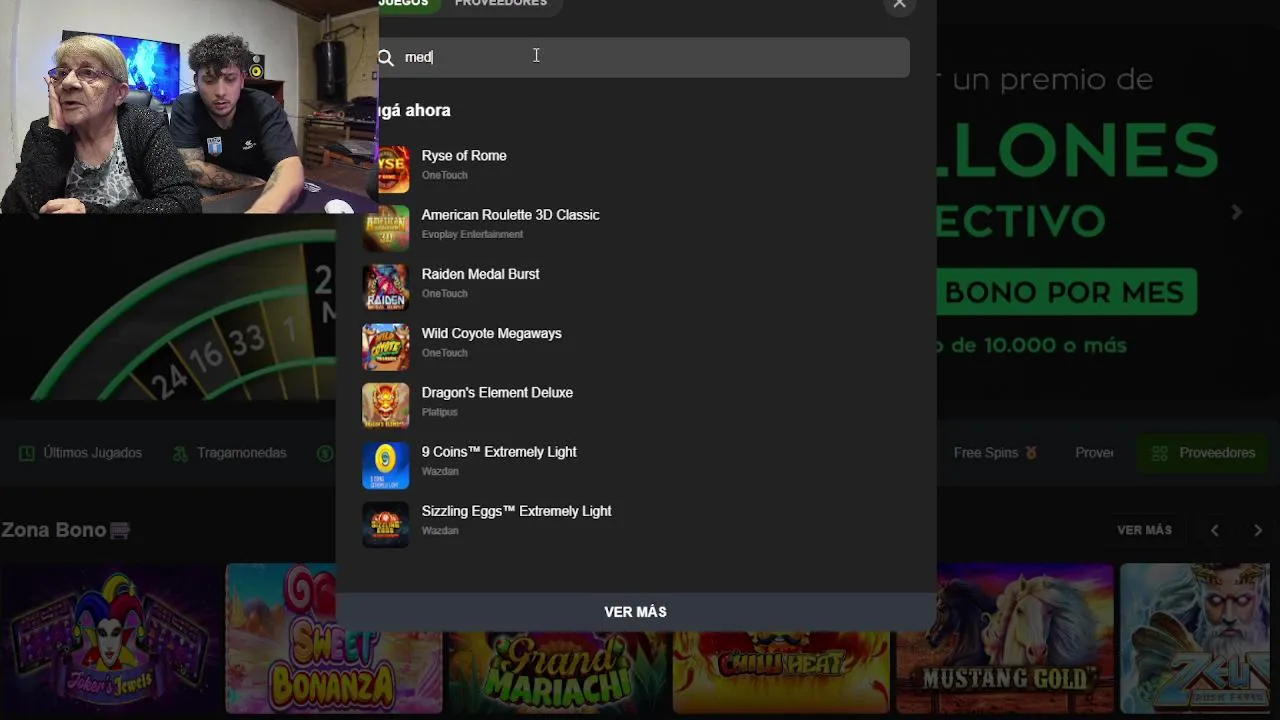Open Raiden Medal Burst game icon
1280x720 pixels.
click(386, 288)
